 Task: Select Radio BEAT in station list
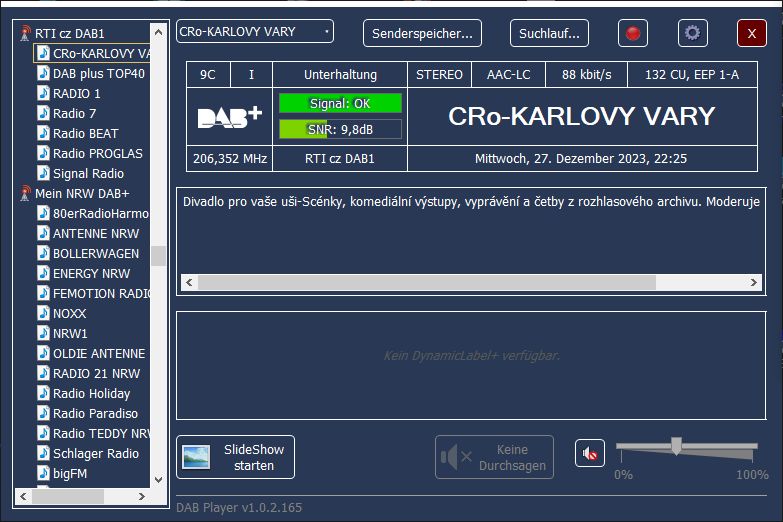click(x=85, y=133)
